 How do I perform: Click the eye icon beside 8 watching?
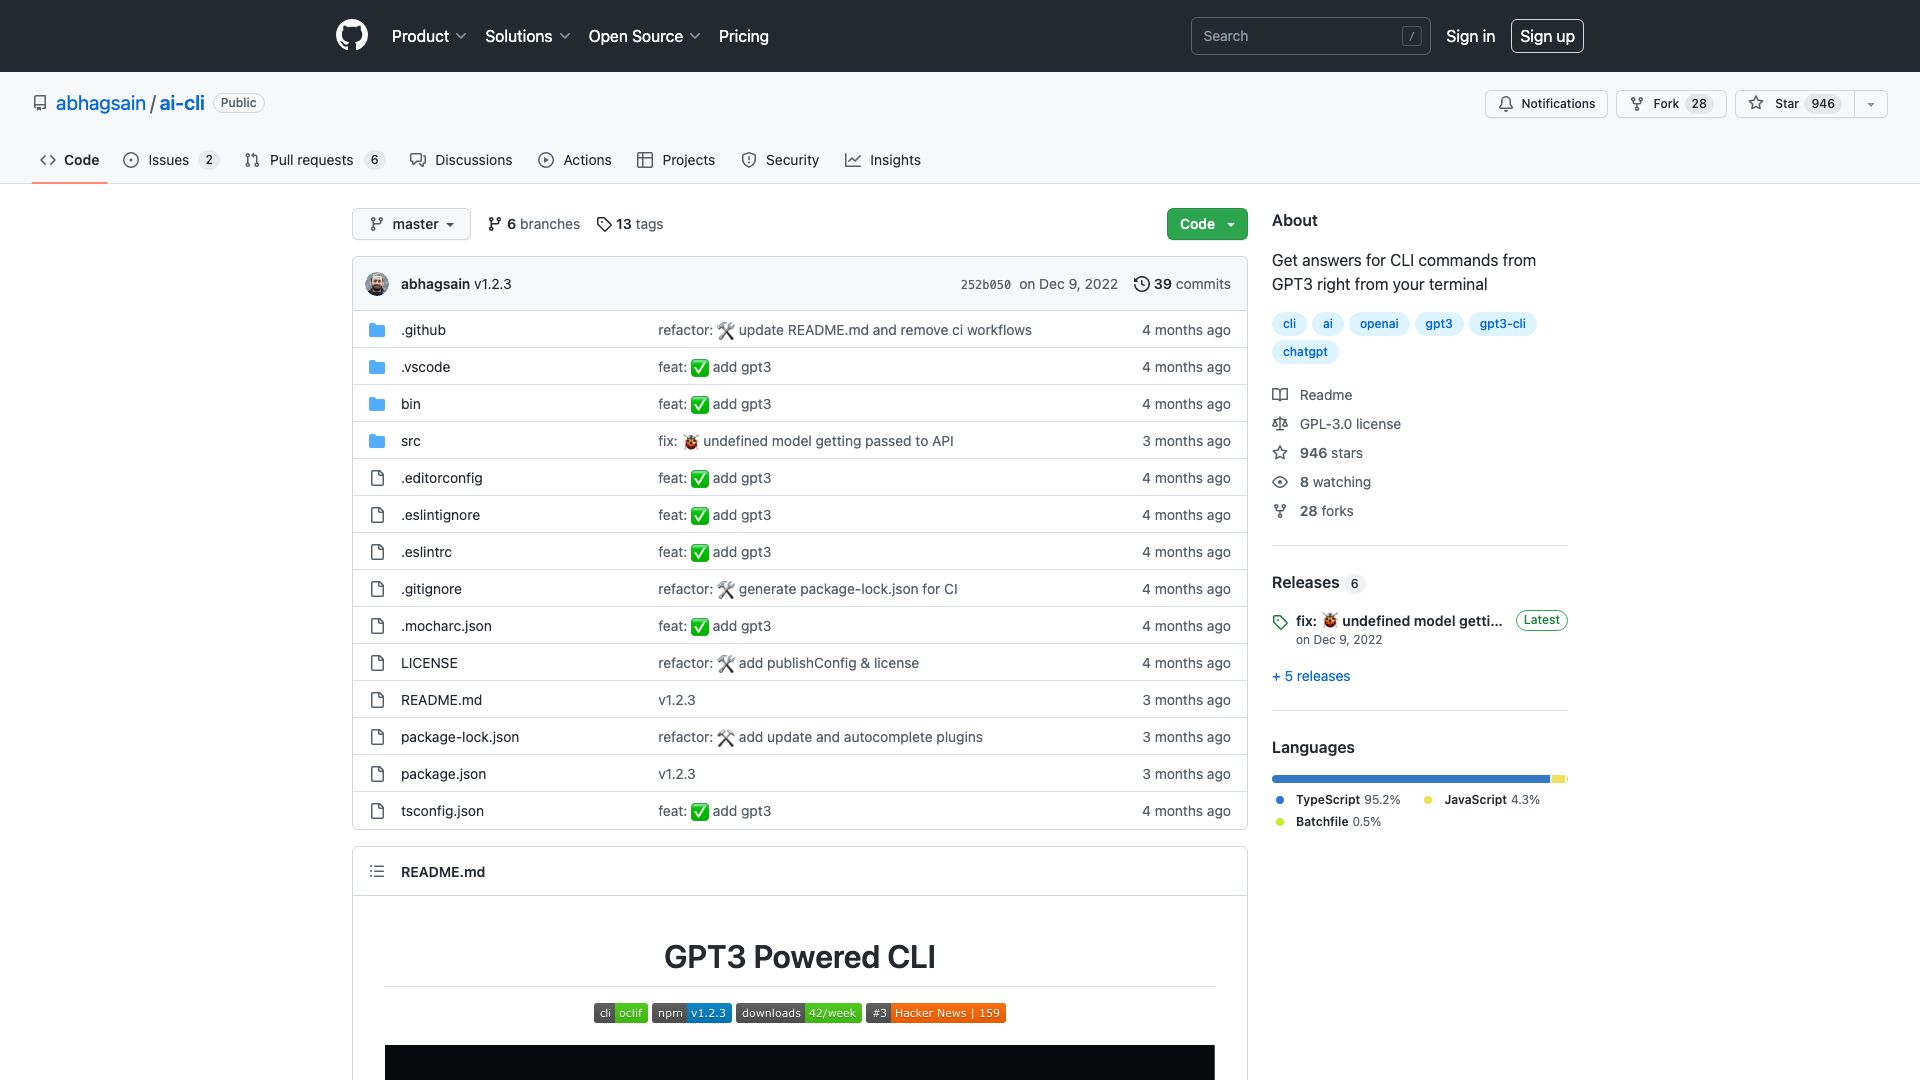[x=1280, y=482]
